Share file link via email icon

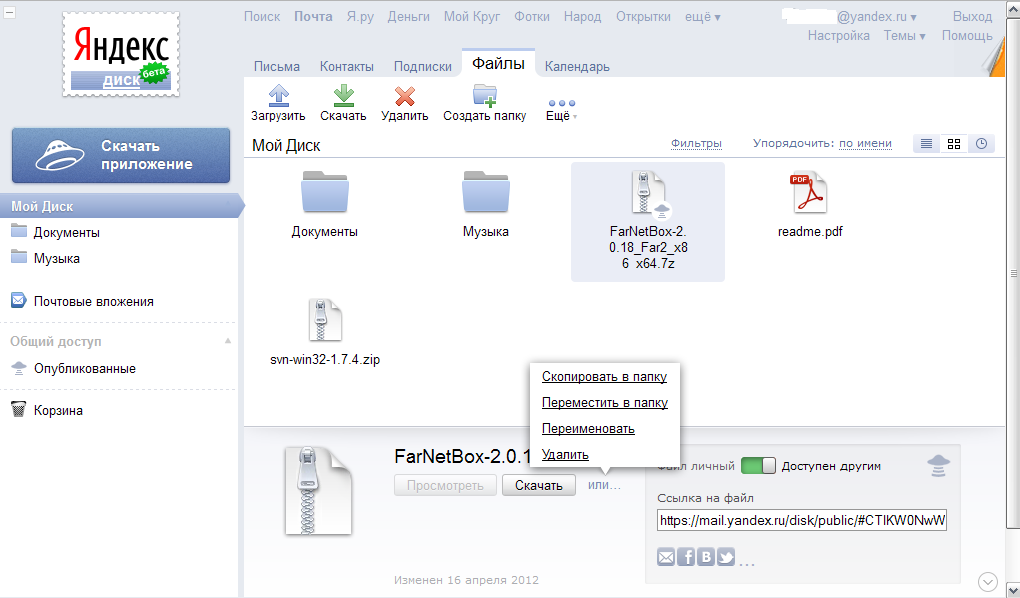(666, 557)
